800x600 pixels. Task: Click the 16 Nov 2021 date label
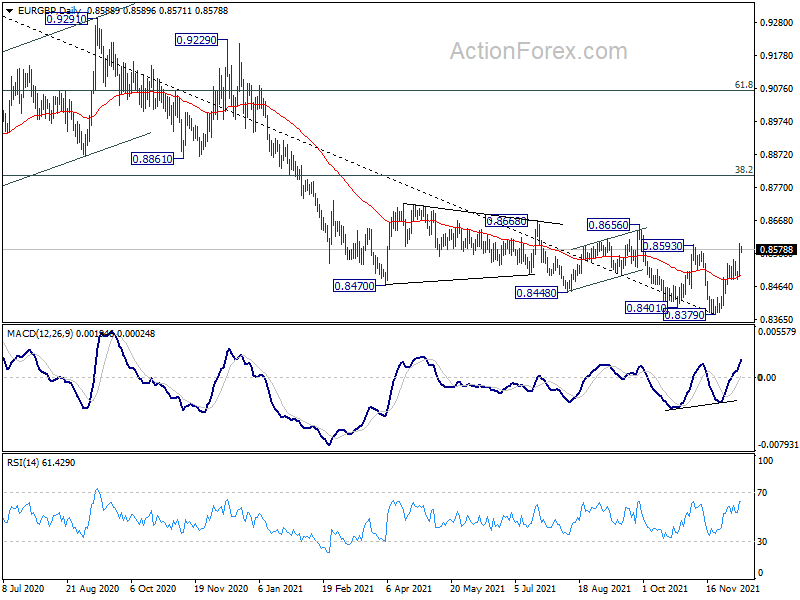click(733, 588)
